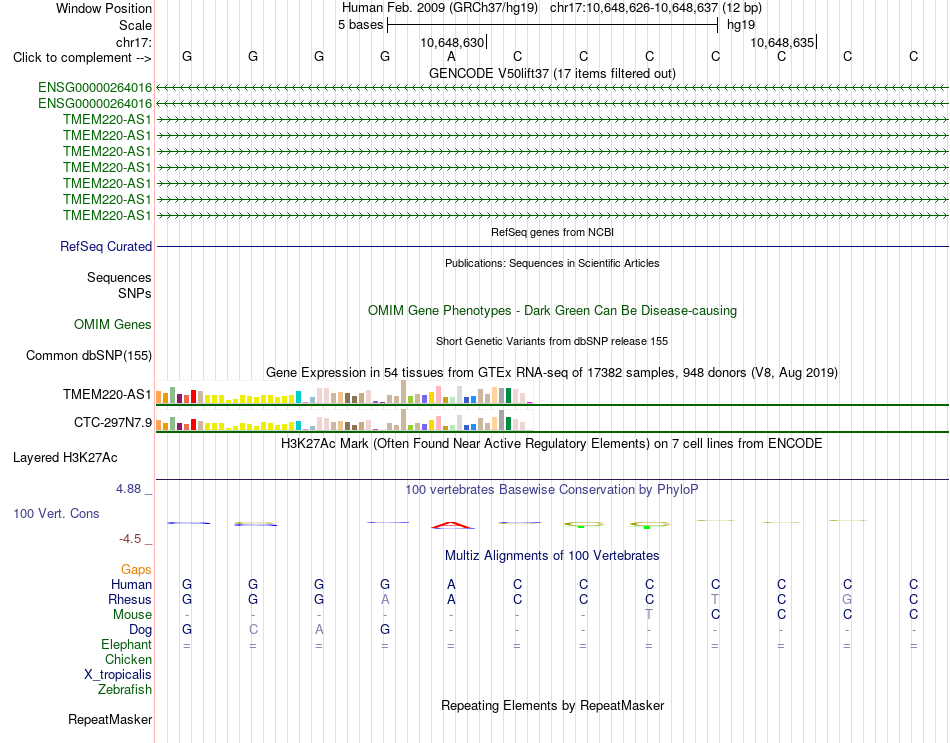Open the RefSeq Curated track label
The height and width of the screenshot is (743, 950).
pos(105,247)
